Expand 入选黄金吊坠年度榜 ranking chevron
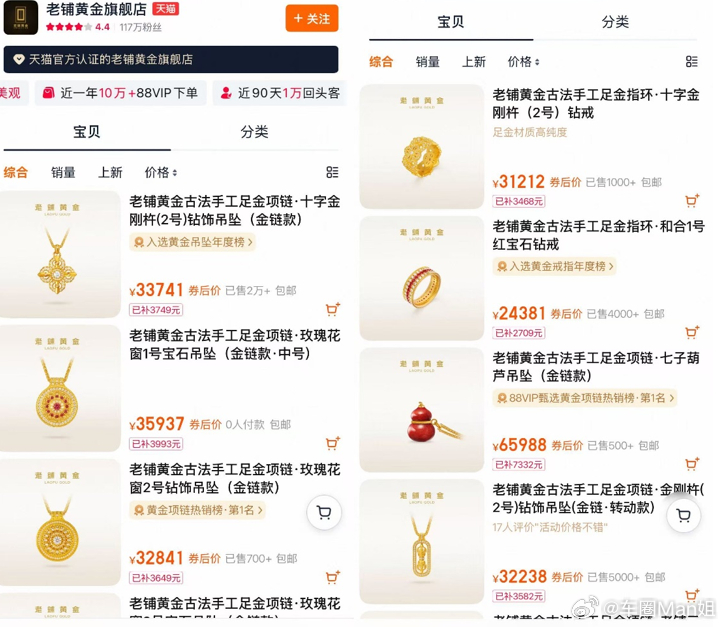Screen dimensions: 724x627 pyautogui.click(x=250, y=242)
